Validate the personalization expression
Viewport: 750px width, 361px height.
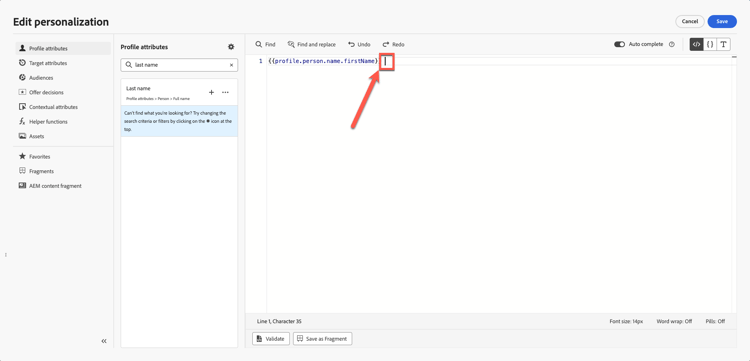[270, 339]
